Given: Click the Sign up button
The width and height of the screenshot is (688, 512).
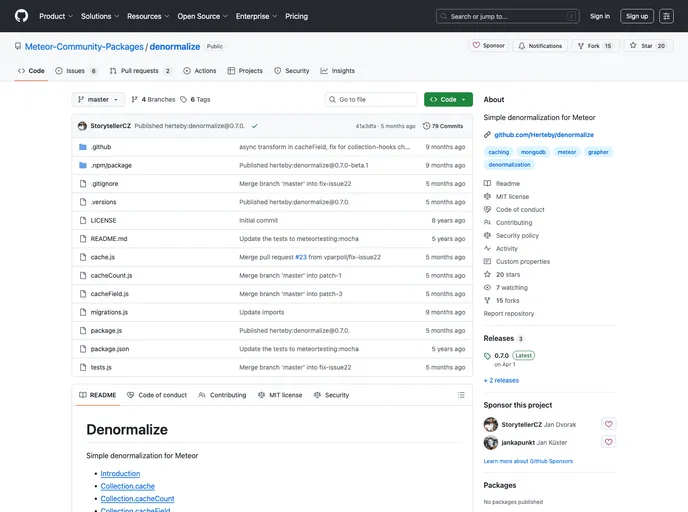Looking at the screenshot, I should (x=637, y=16).
